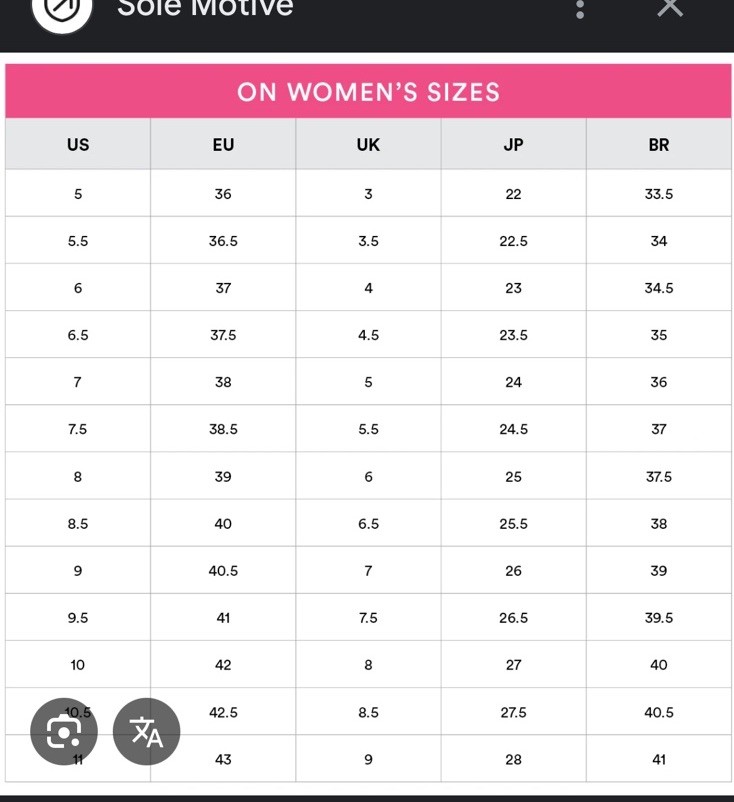Tap the Sole Motive site logo icon
The image size is (734, 802).
[62, 10]
